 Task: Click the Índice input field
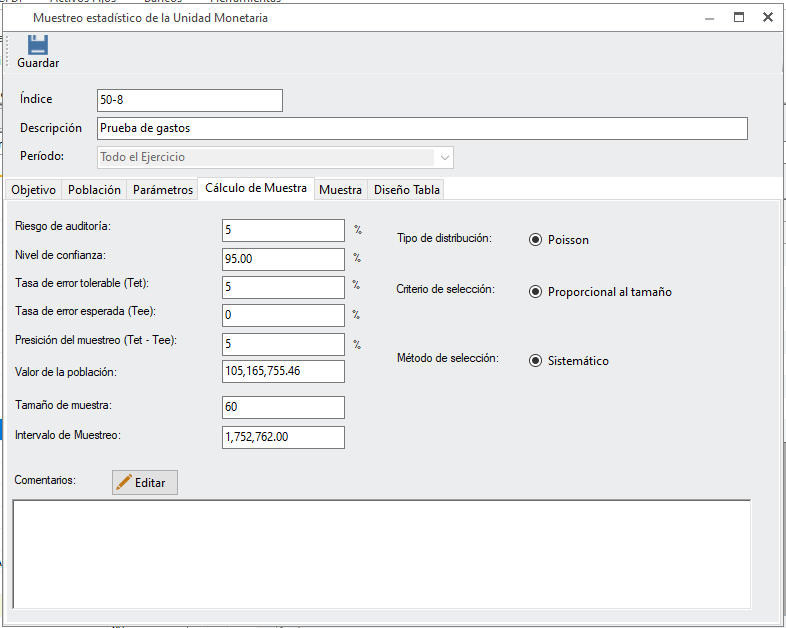click(189, 100)
